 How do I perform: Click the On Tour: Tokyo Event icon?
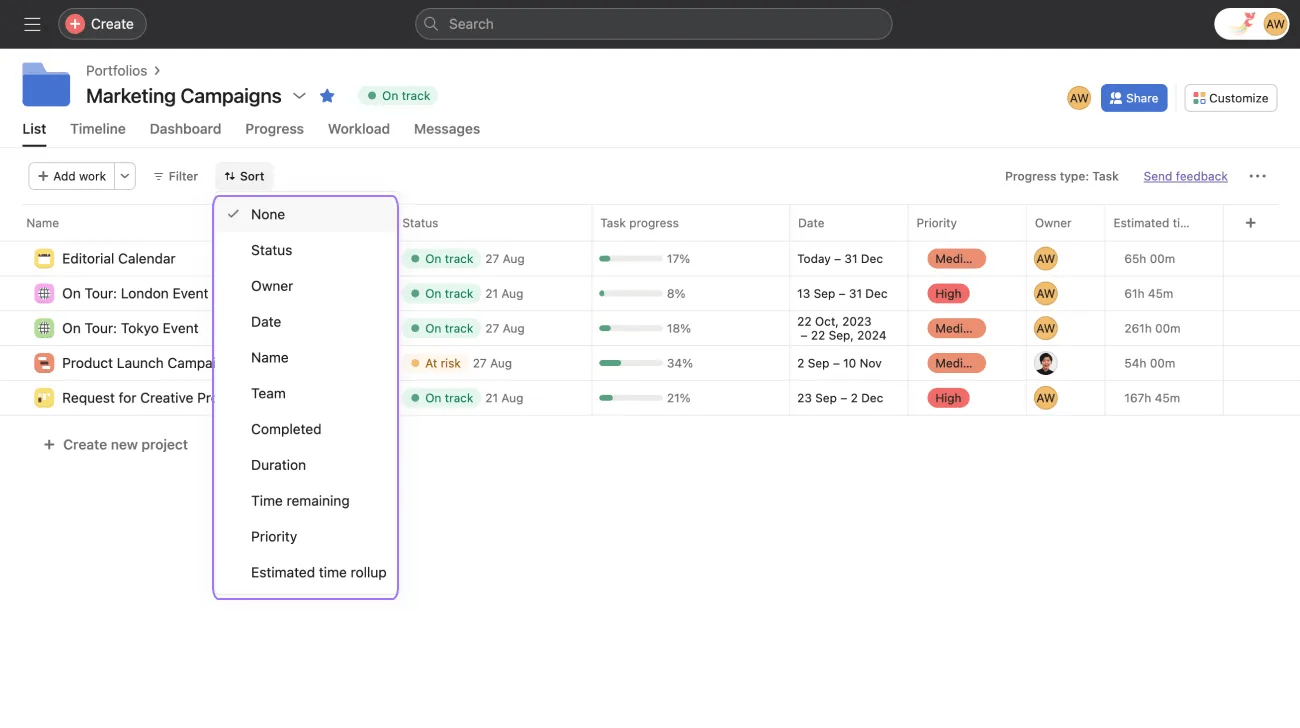pos(44,328)
